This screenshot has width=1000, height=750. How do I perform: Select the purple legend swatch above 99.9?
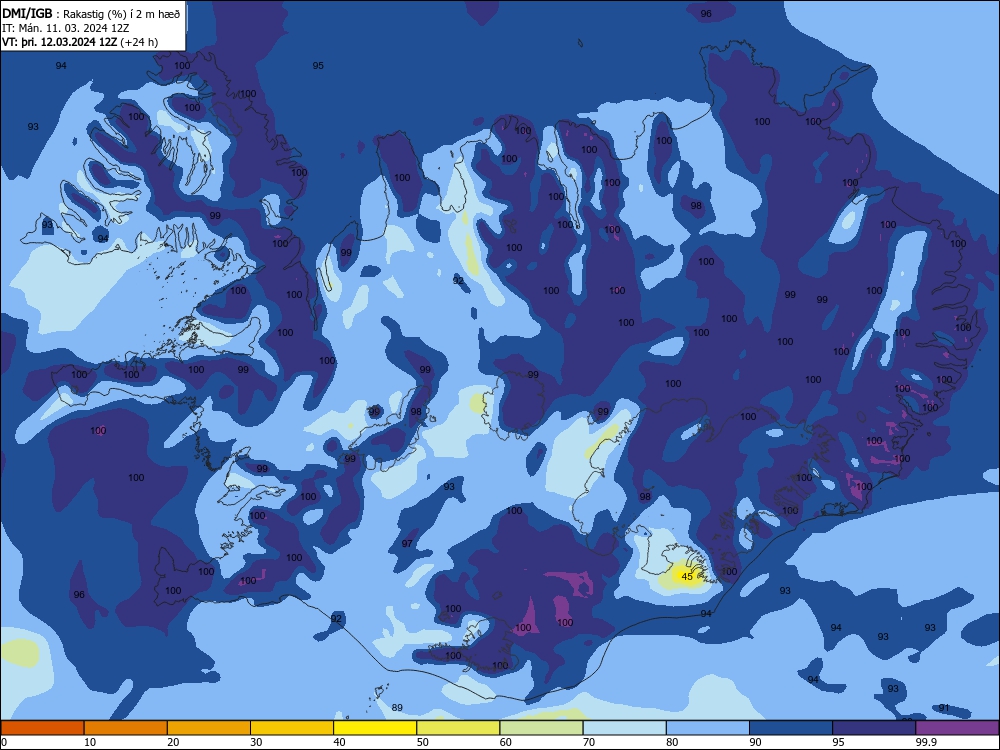click(x=957, y=728)
